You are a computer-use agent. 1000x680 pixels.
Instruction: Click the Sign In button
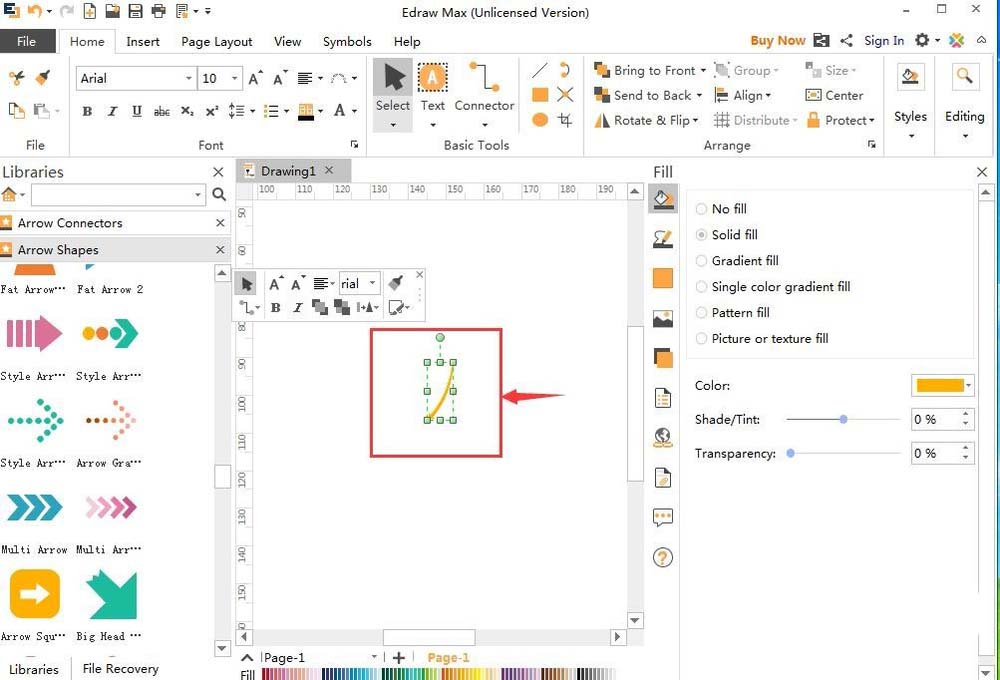click(x=884, y=41)
